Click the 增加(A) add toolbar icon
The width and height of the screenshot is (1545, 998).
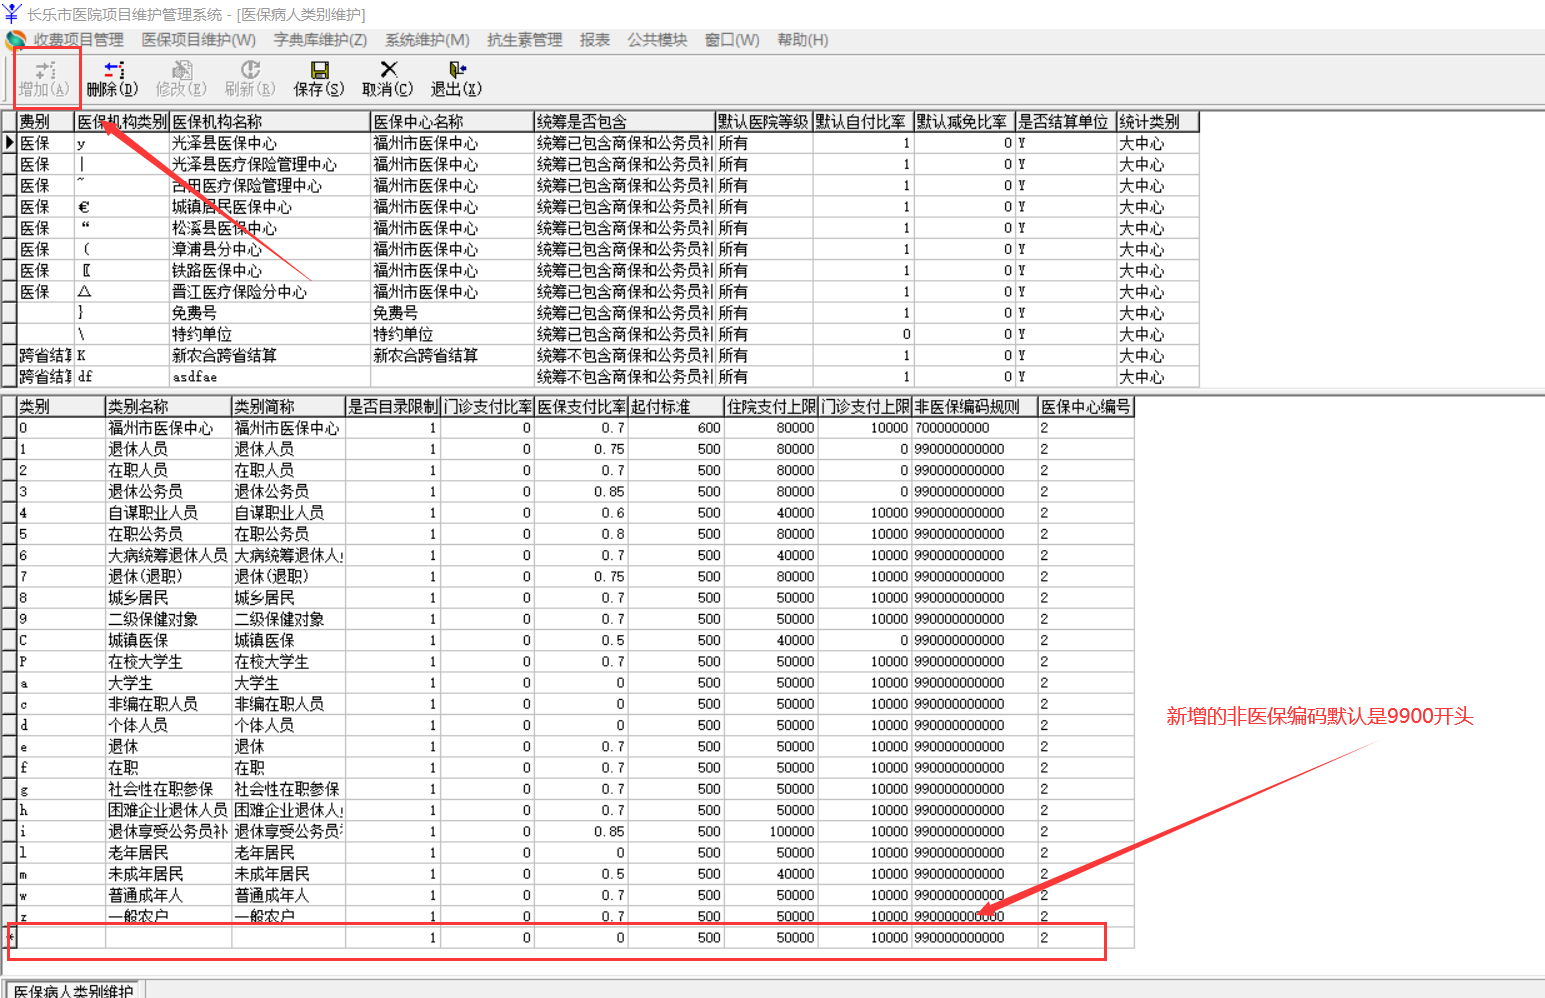point(44,79)
